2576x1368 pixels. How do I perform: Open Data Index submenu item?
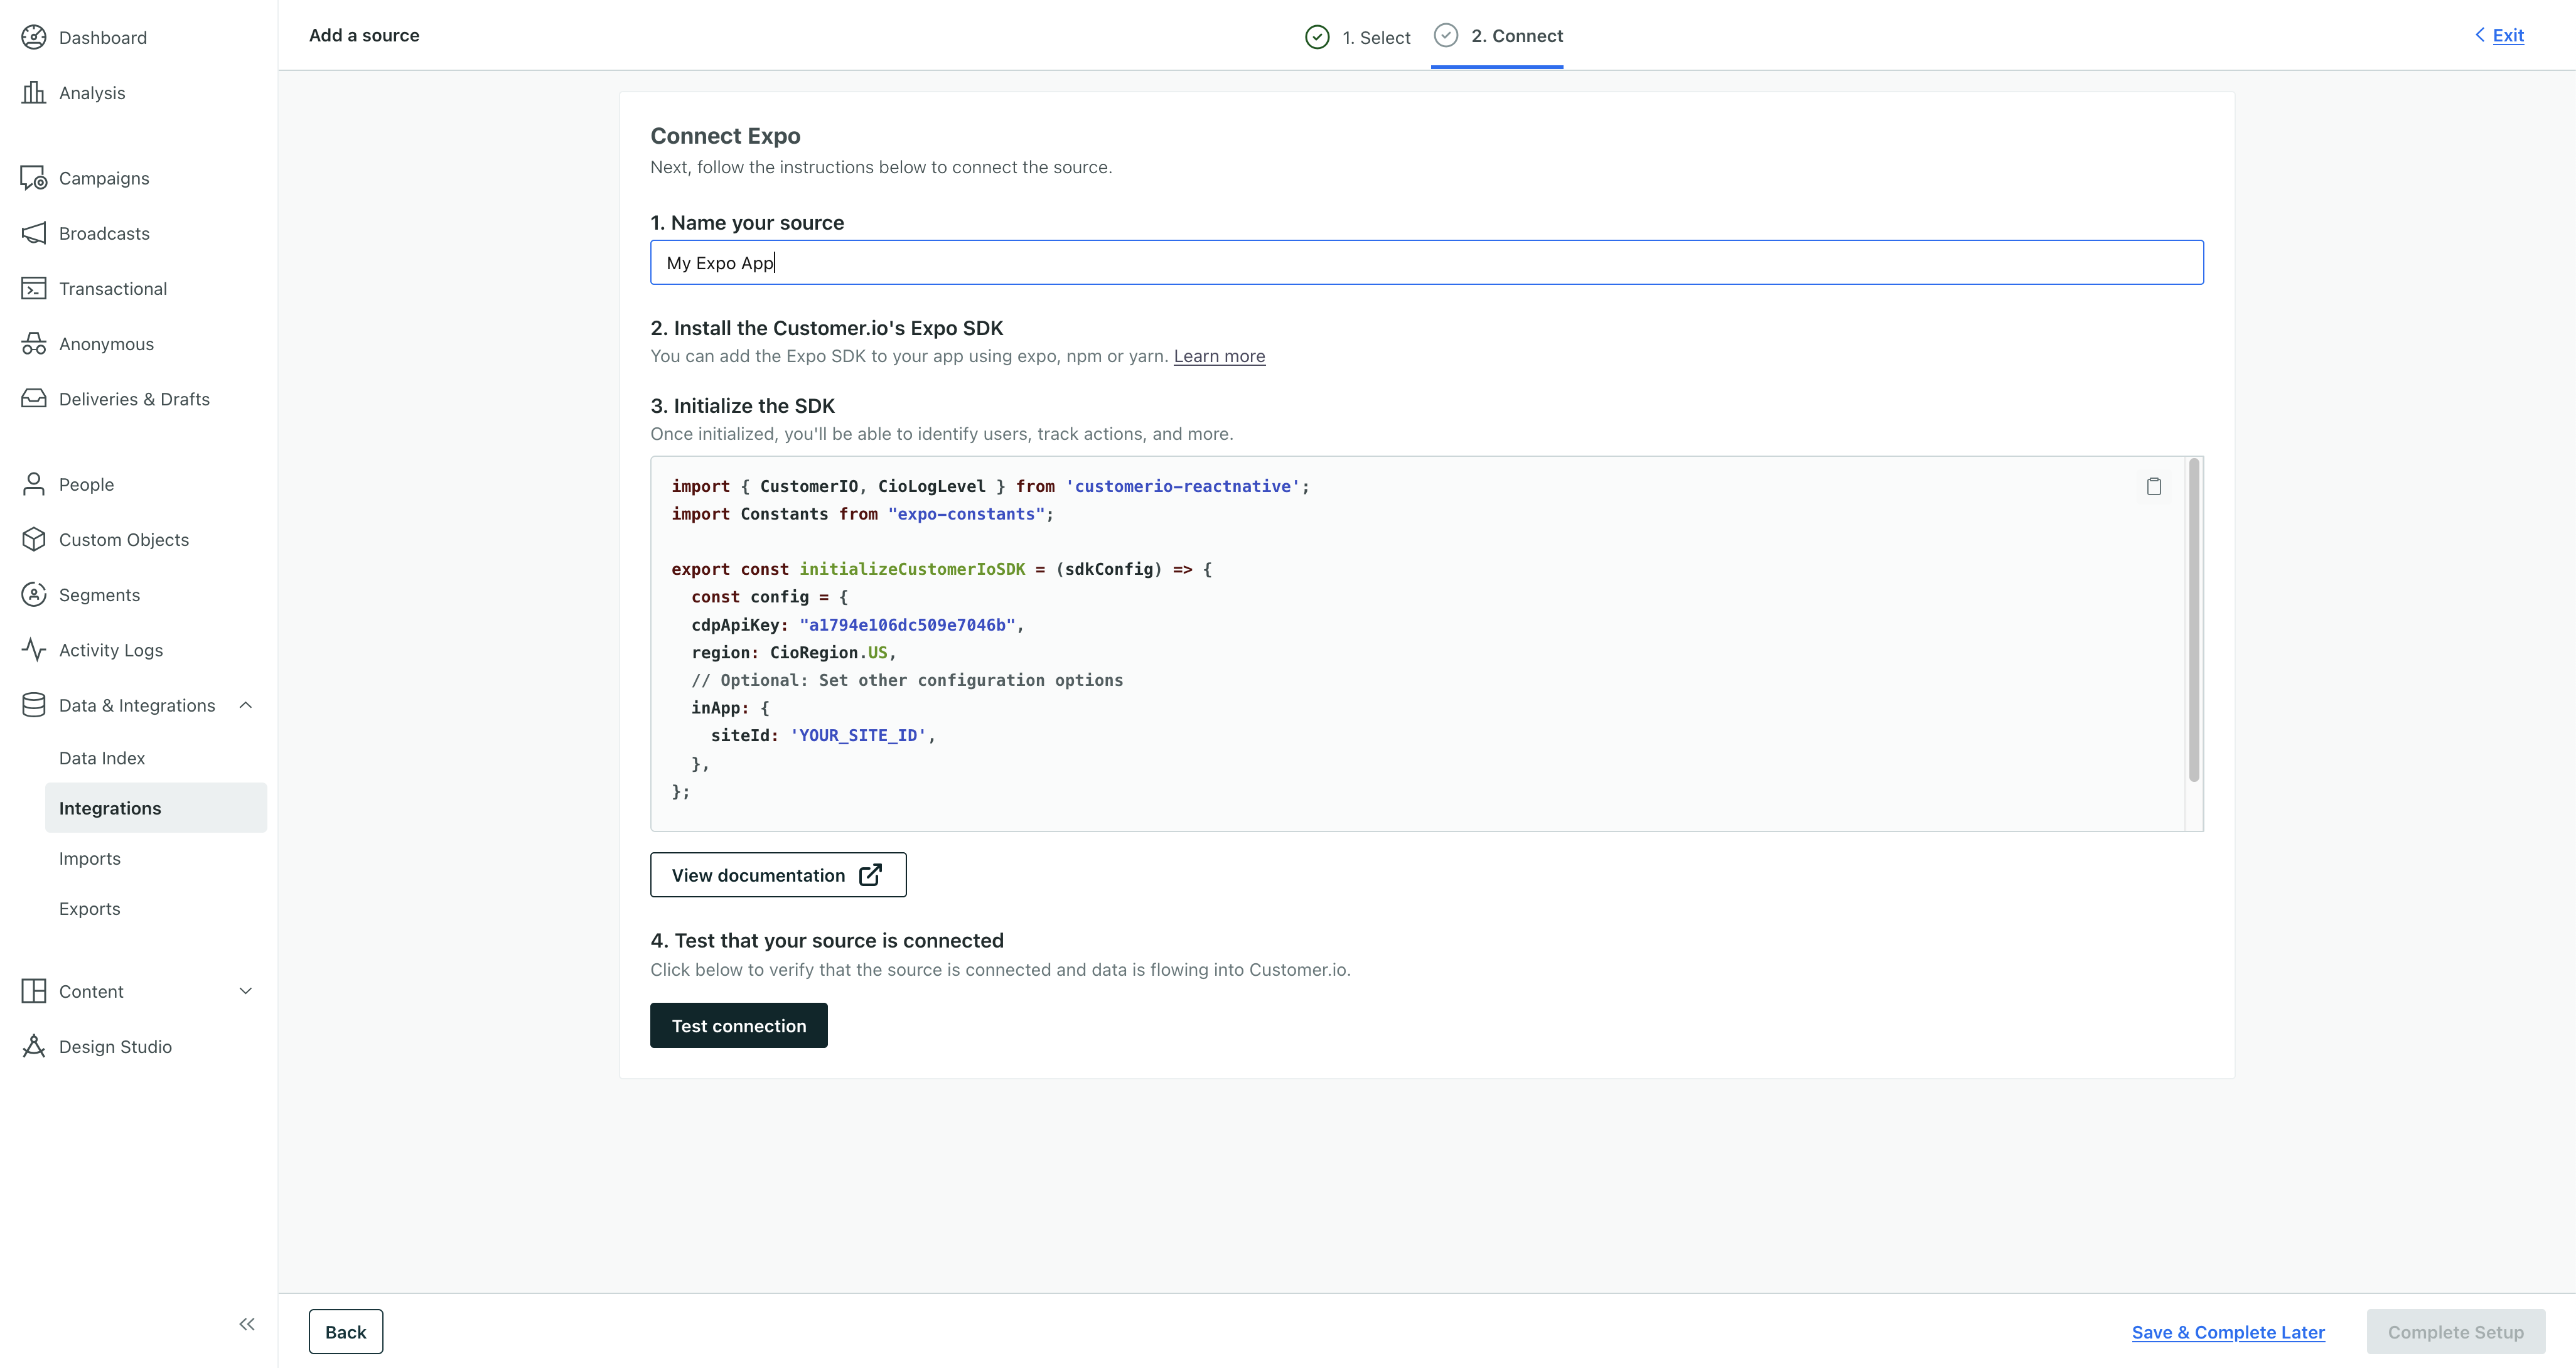(102, 758)
